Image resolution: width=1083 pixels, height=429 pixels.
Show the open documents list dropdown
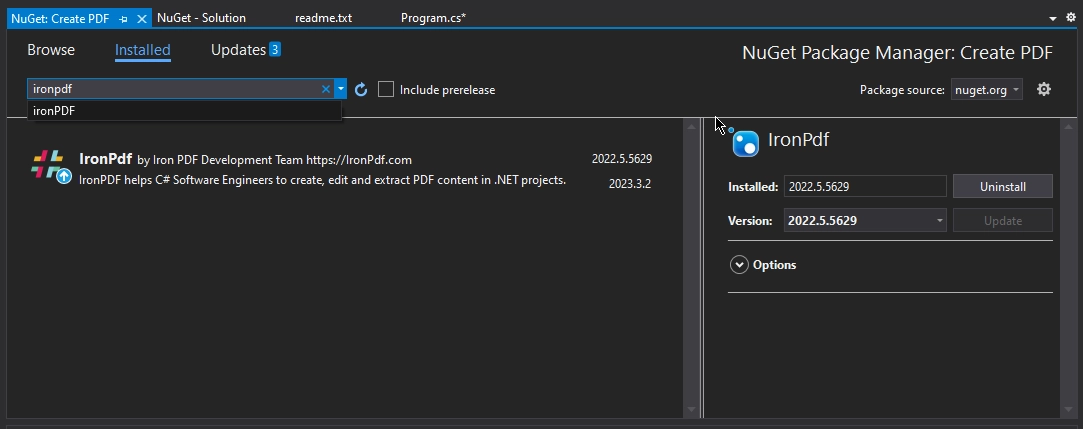pyautogui.click(x=1054, y=18)
